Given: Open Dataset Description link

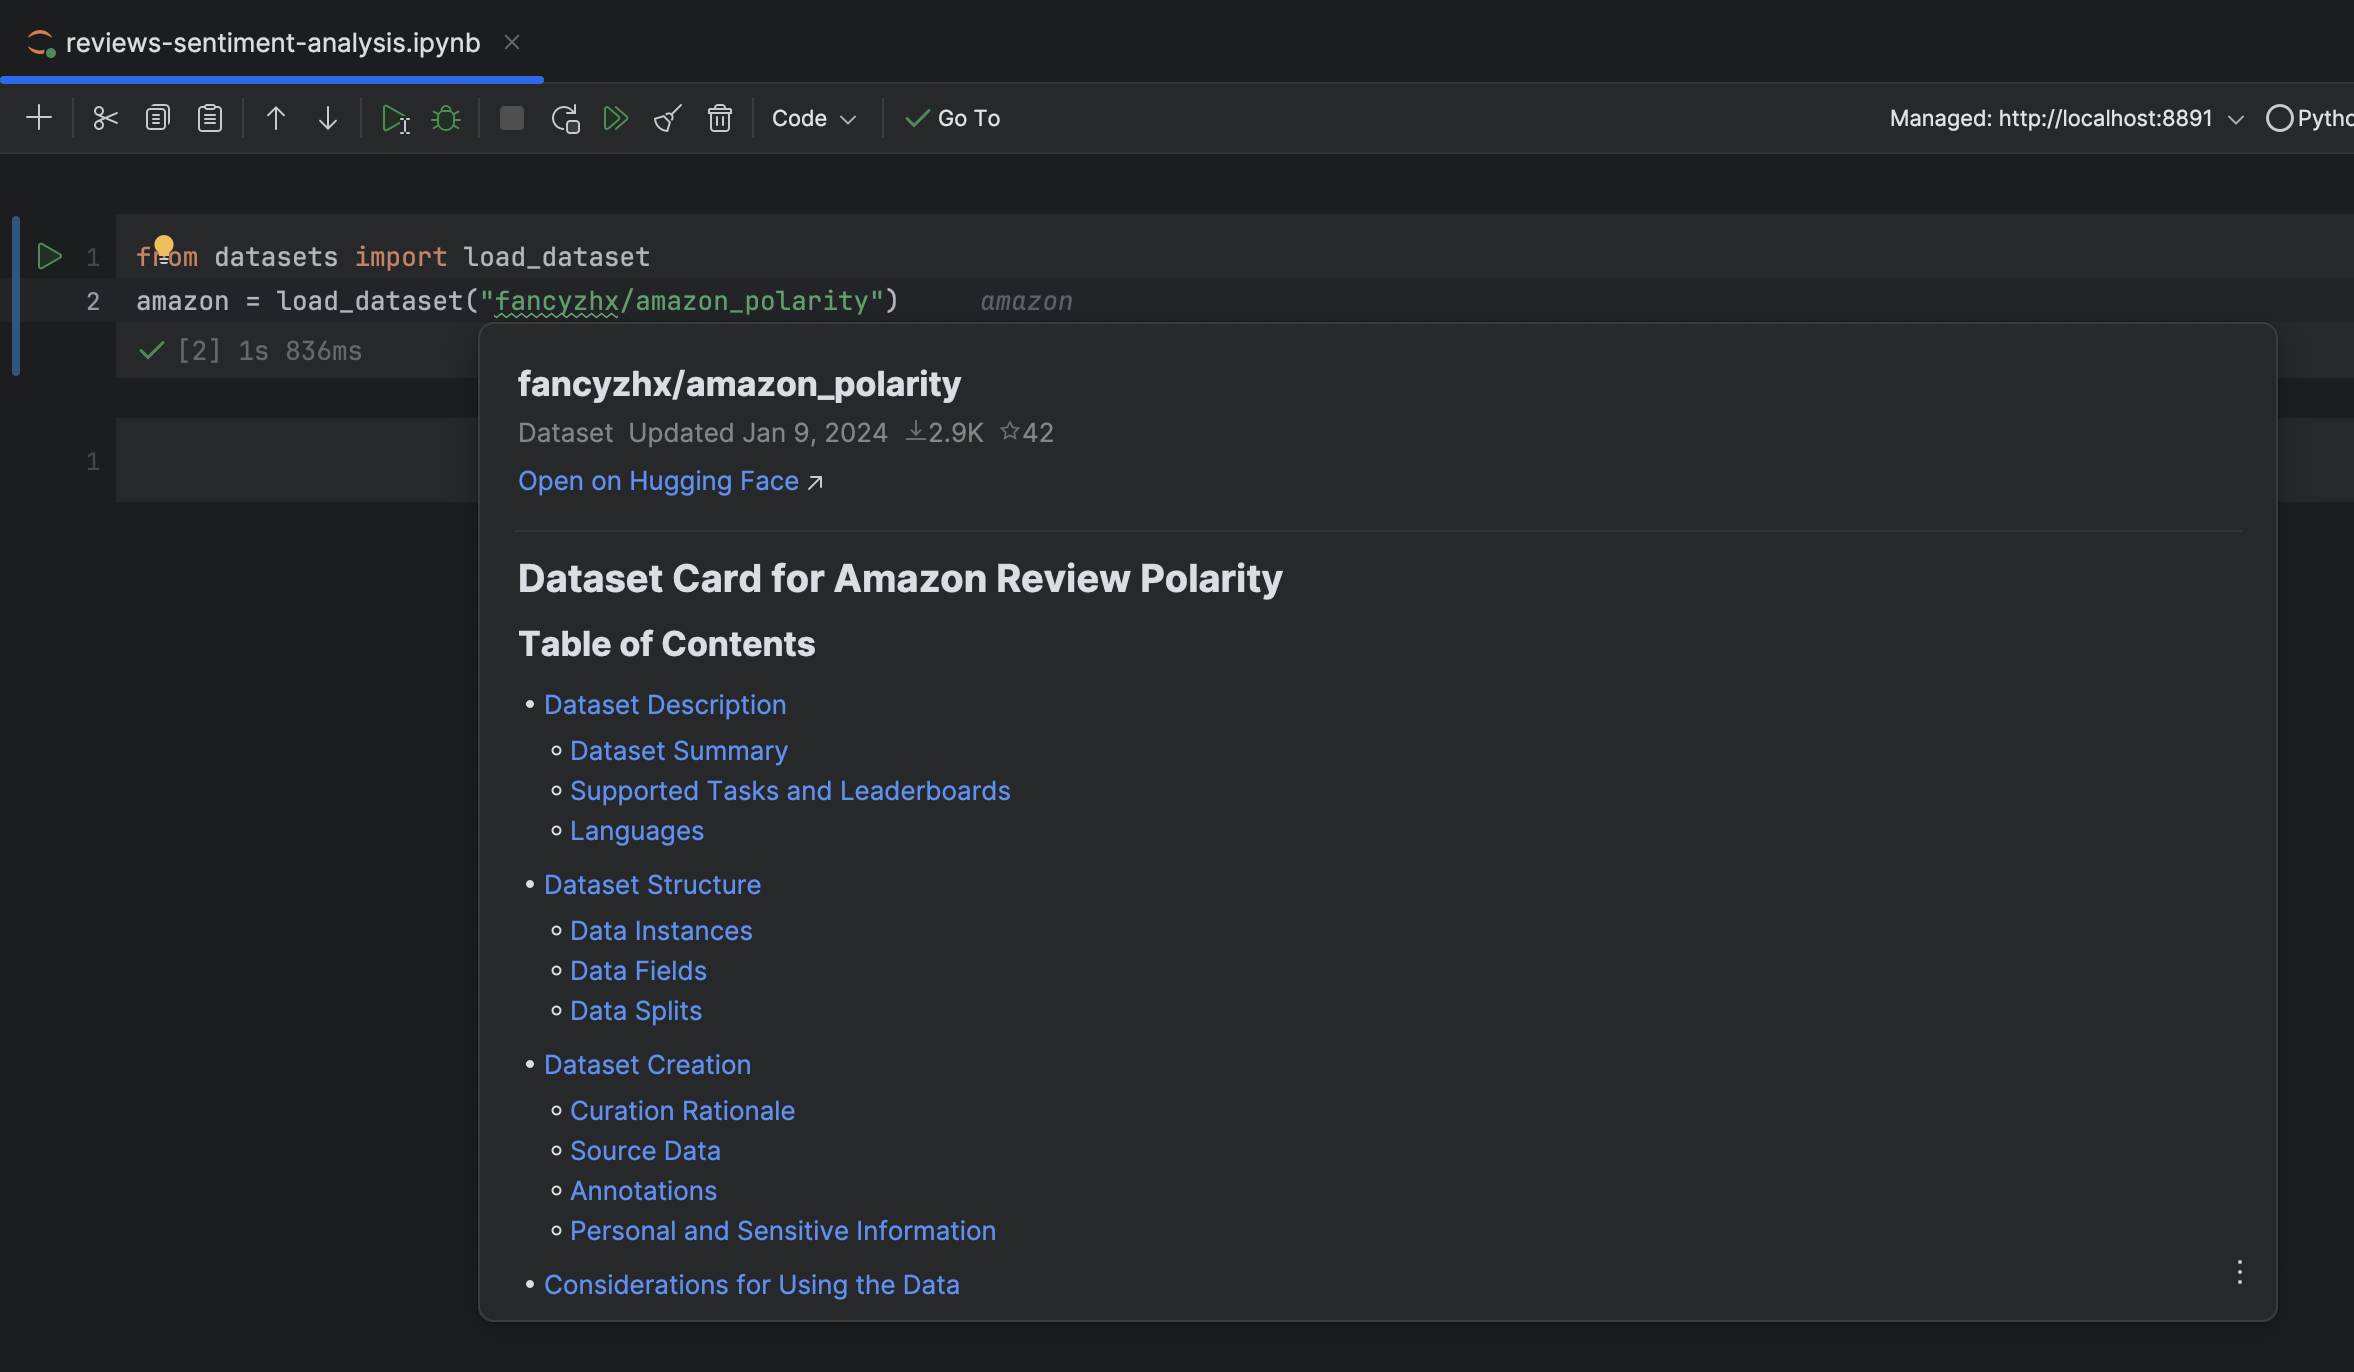Looking at the screenshot, I should 665,705.
